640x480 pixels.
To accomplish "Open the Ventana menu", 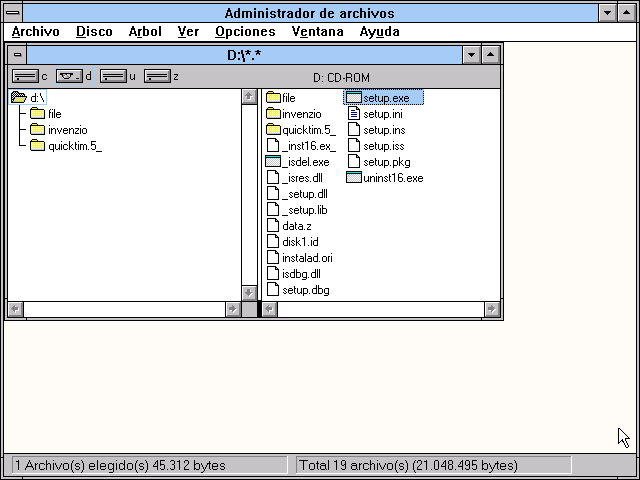I will (x=318, y=31).
